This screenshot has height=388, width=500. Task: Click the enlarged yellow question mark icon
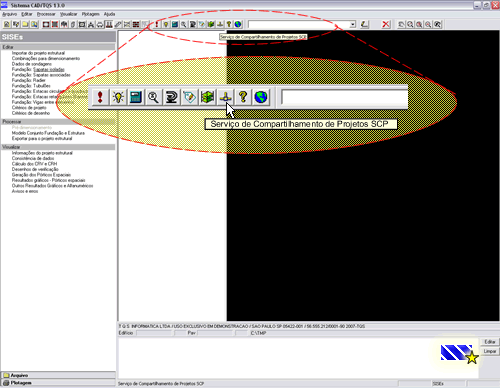243,97
